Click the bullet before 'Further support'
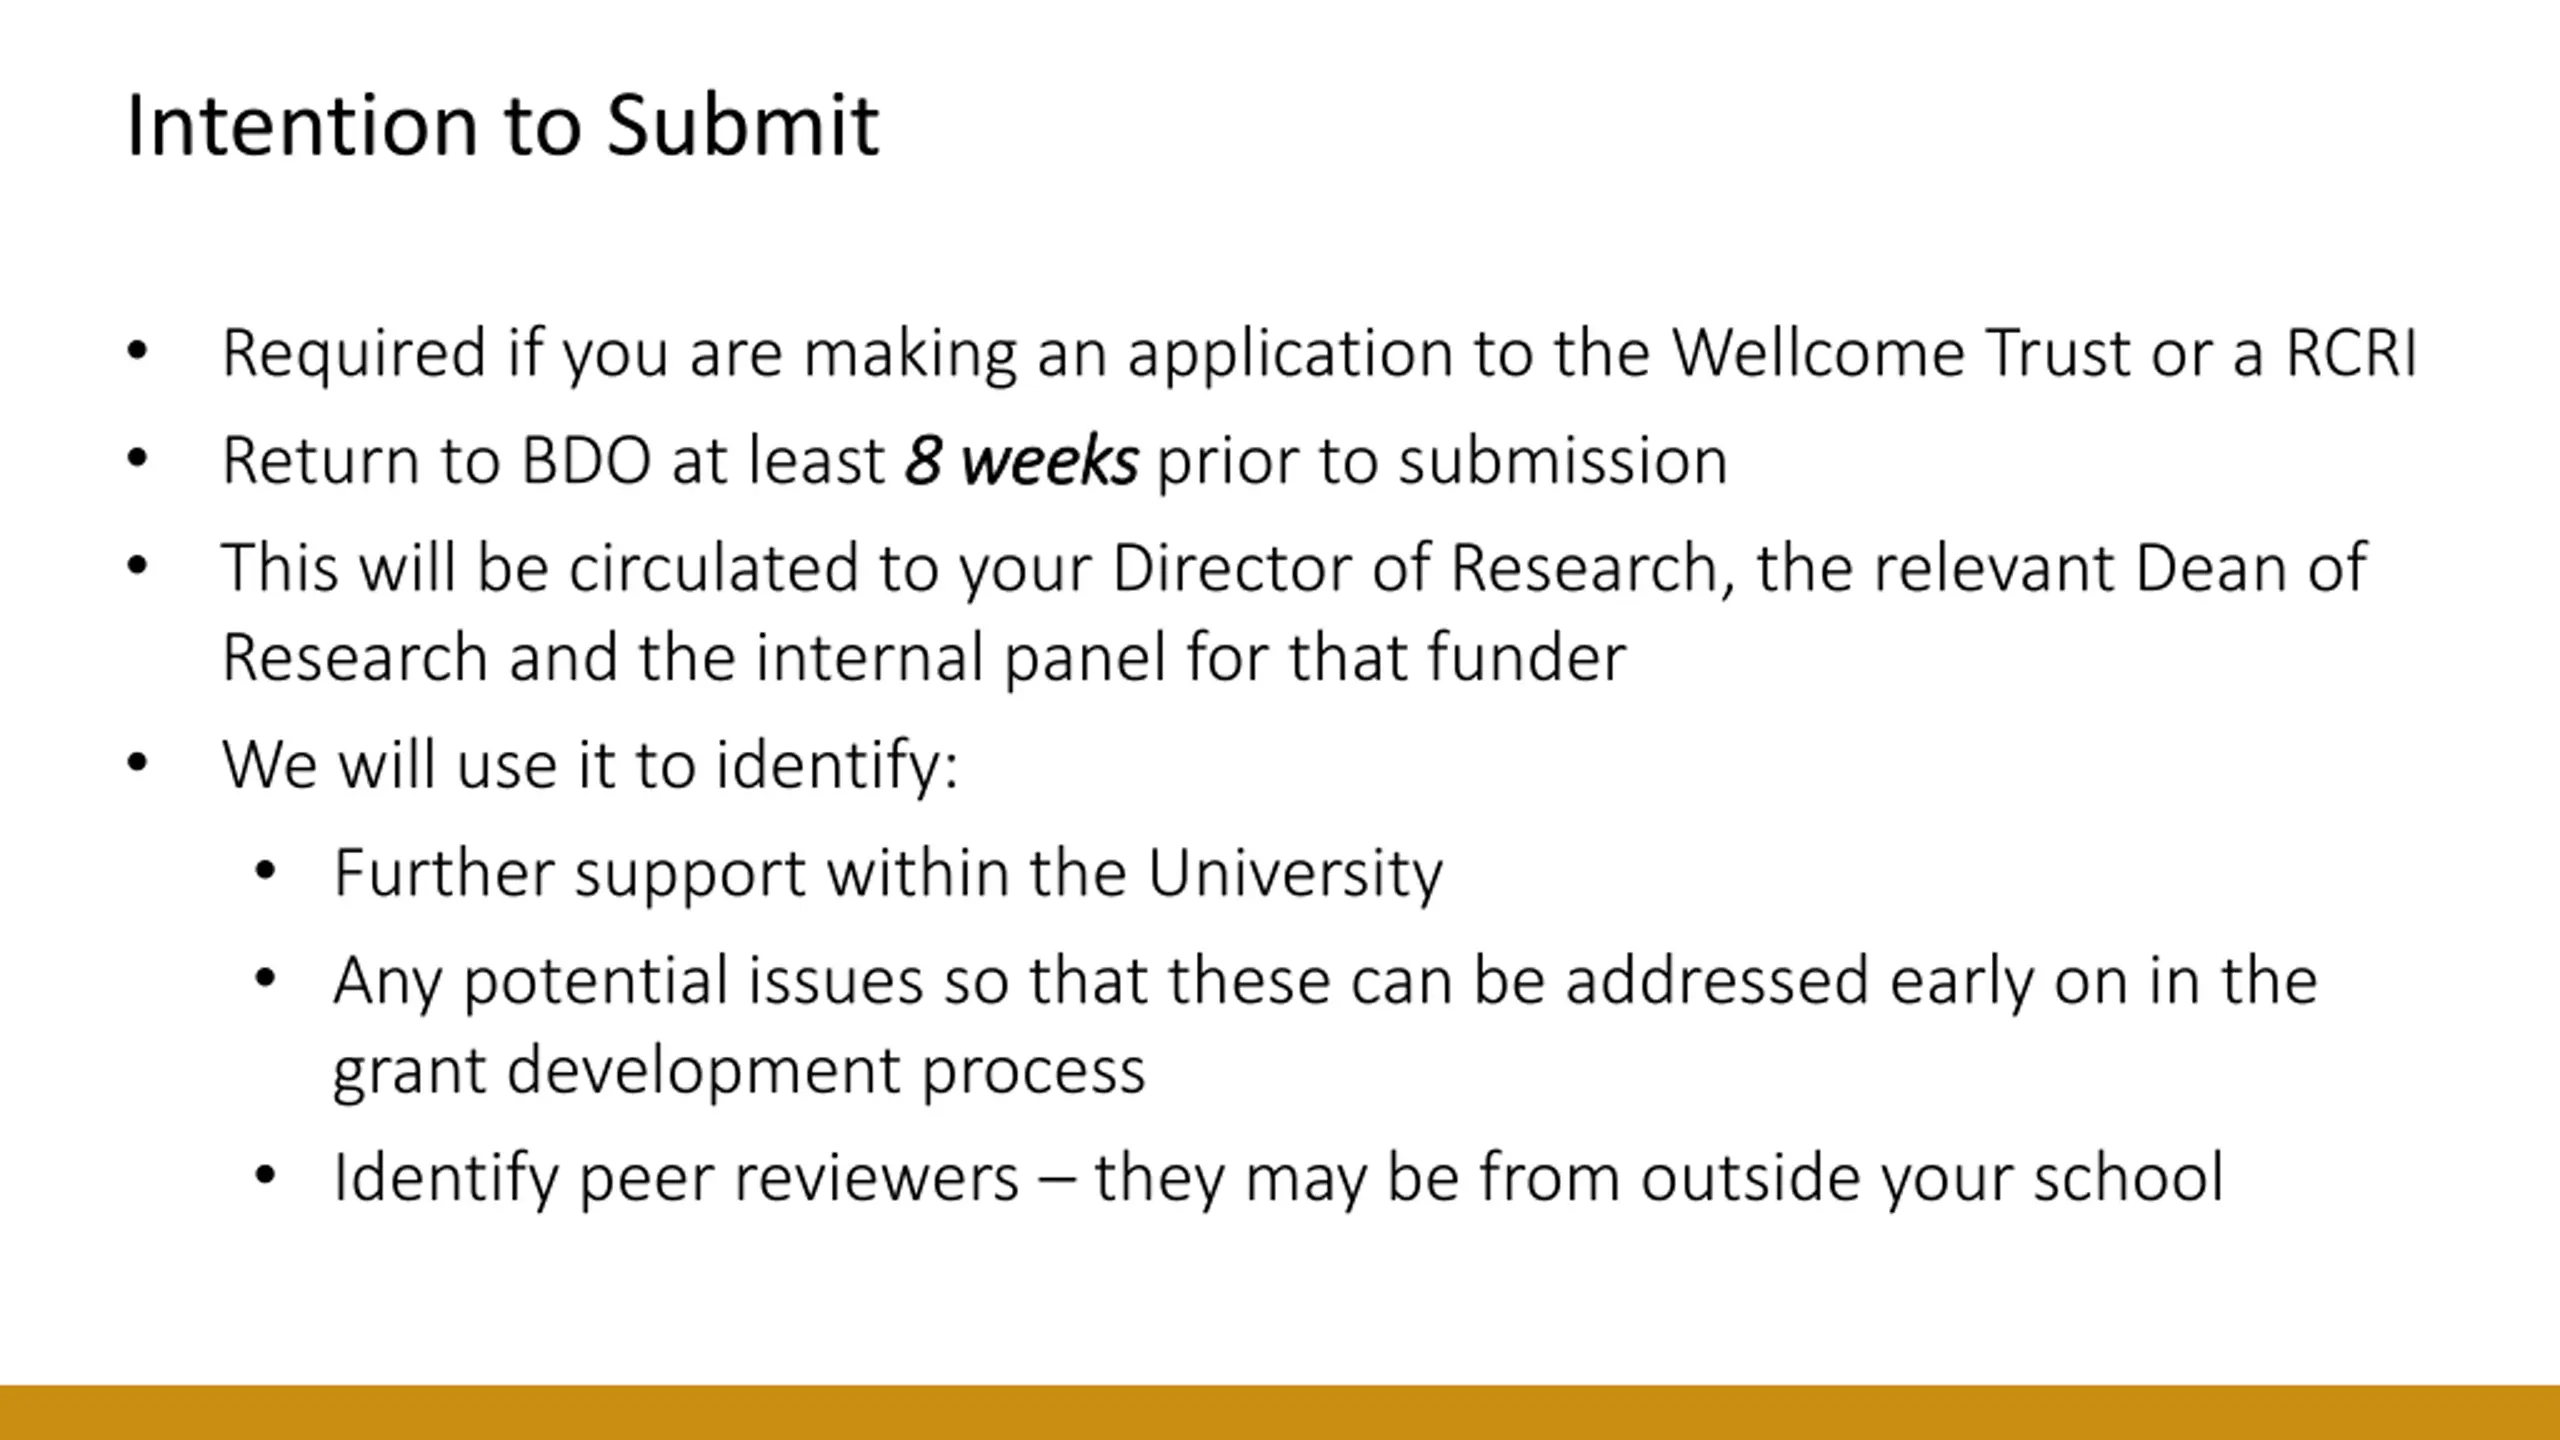 [265, 872]
